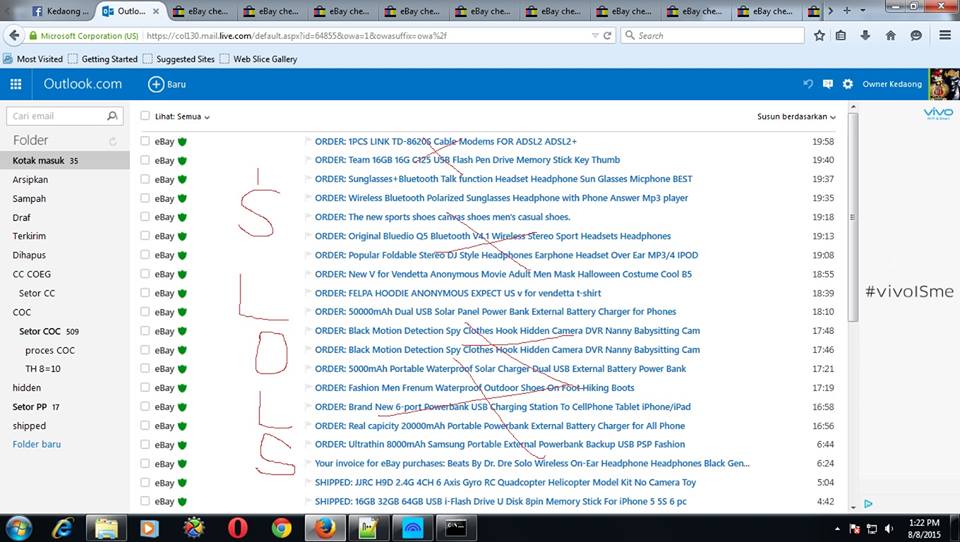Image resolution: width=960 pixels, height=542 pixels.
Task: Check the box for the 18:55 eBay email
Action: click(145, 274)
